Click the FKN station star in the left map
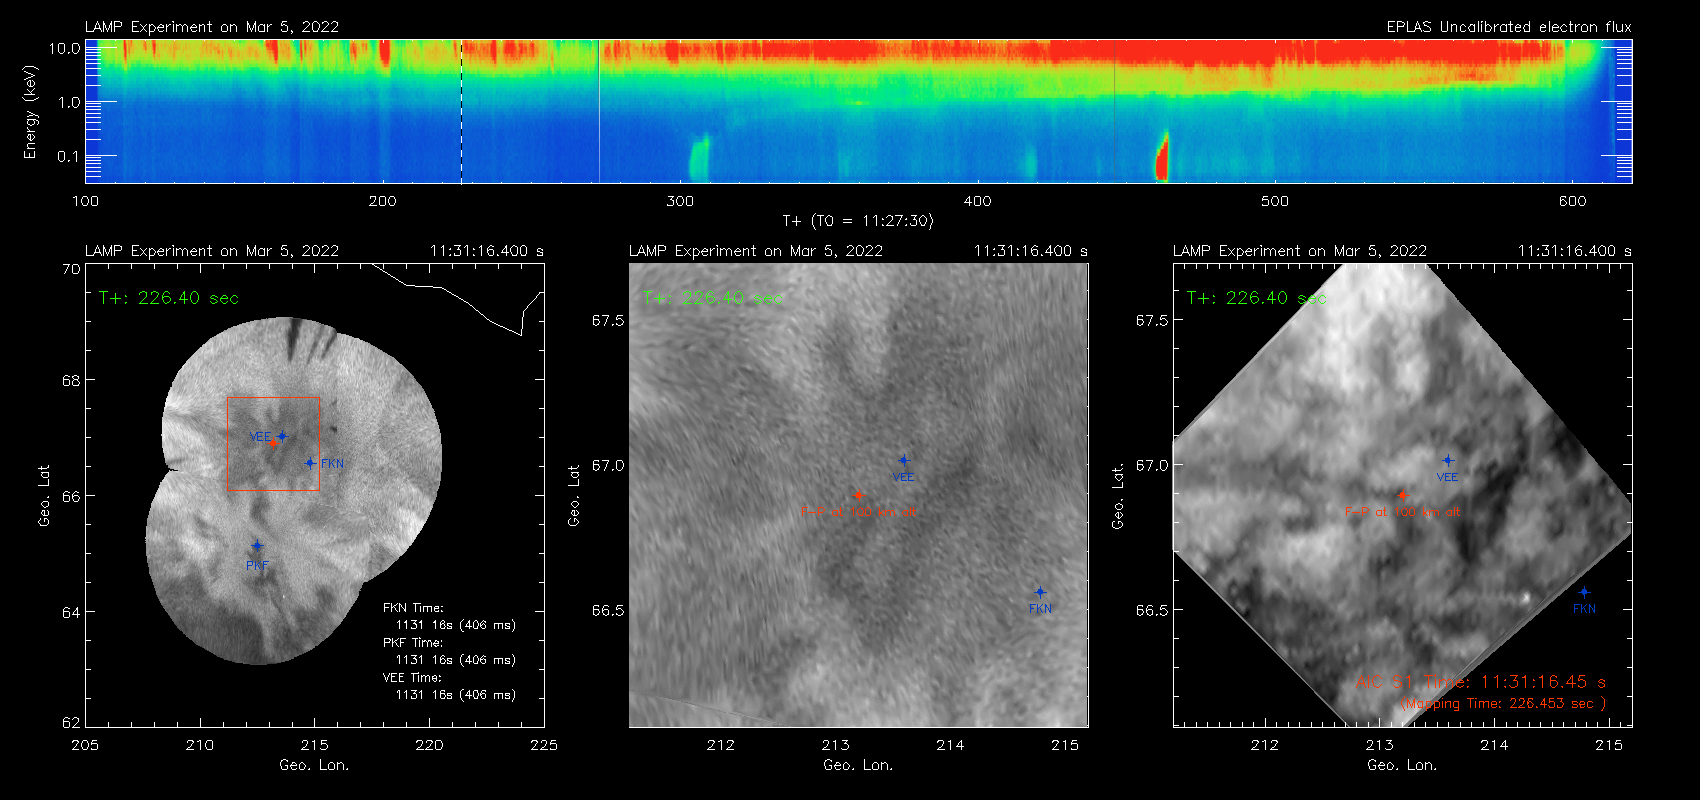 (x=310, y=463)
